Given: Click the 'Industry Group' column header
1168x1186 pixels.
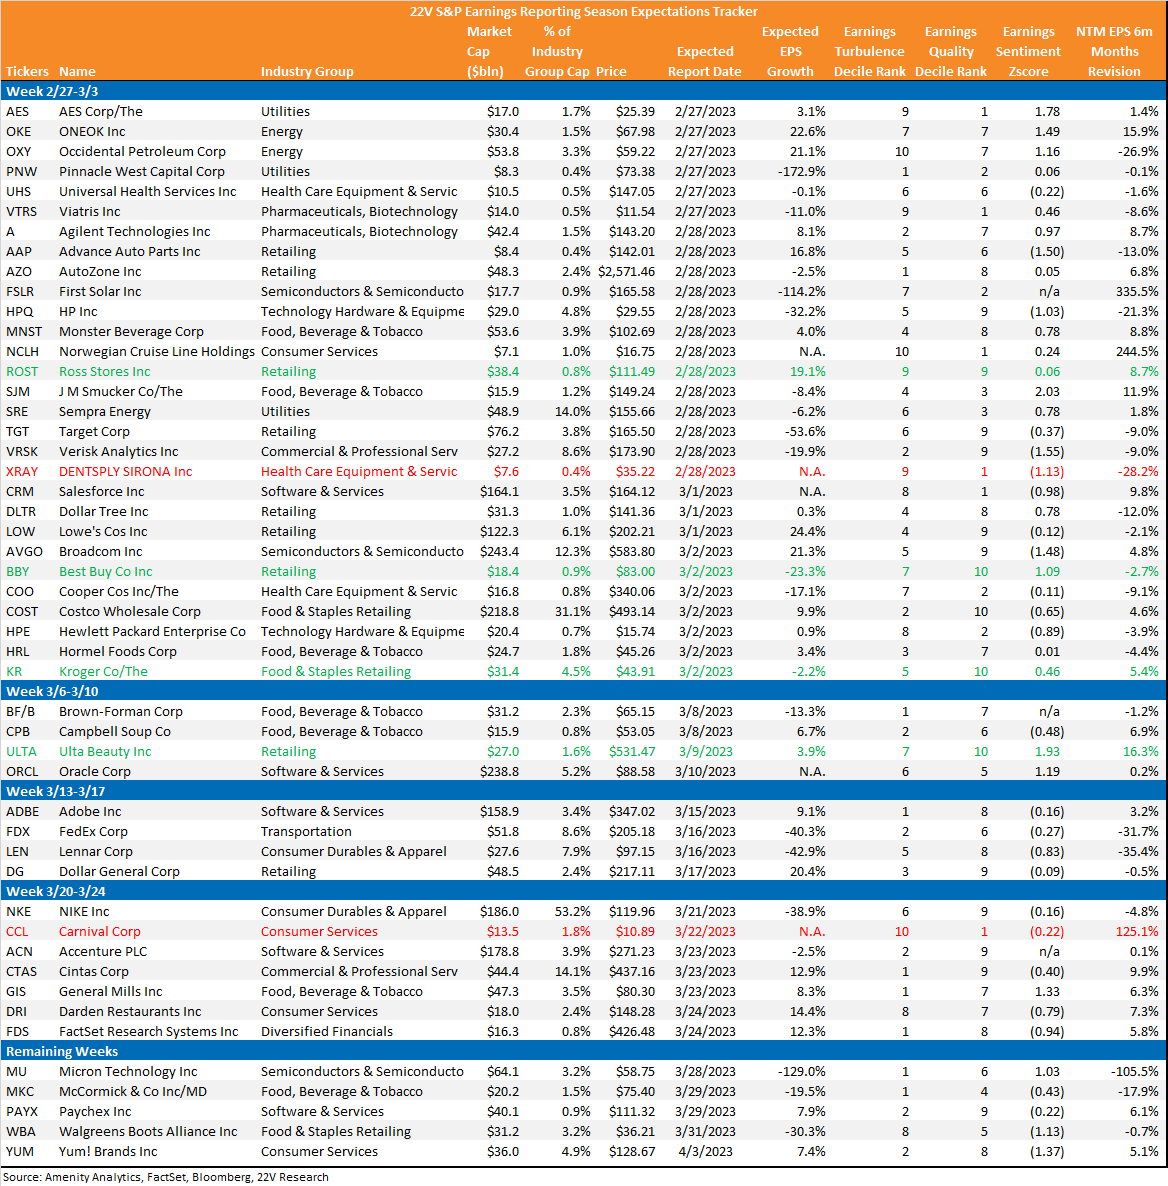Looking at the screenshot, I should pos(307,72).
